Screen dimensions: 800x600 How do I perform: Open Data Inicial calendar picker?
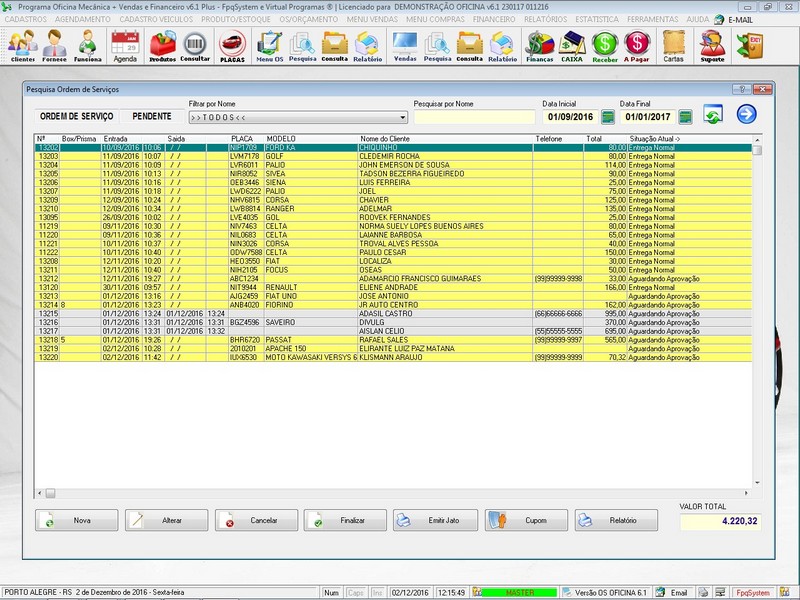click(608, 117)
